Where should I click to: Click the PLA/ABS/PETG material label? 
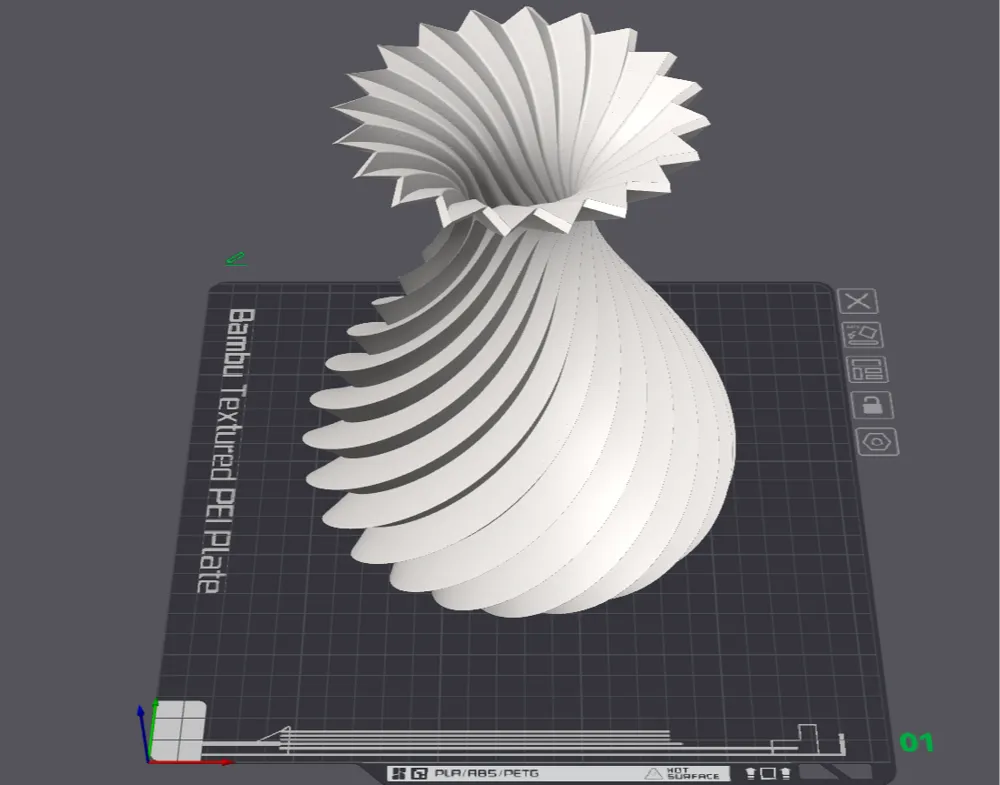[487, 774]
